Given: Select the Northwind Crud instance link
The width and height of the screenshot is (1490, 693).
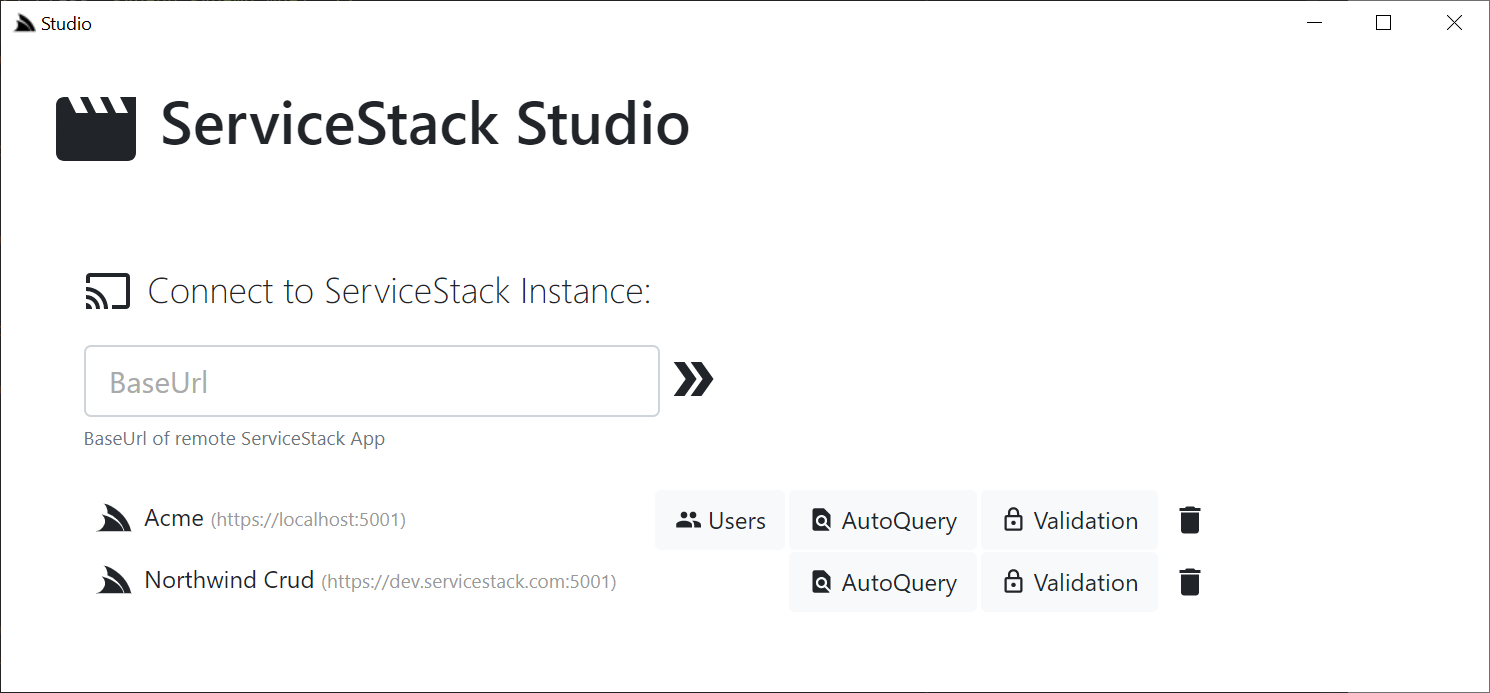Looking at the screenshot, I should tap(229, 580).
